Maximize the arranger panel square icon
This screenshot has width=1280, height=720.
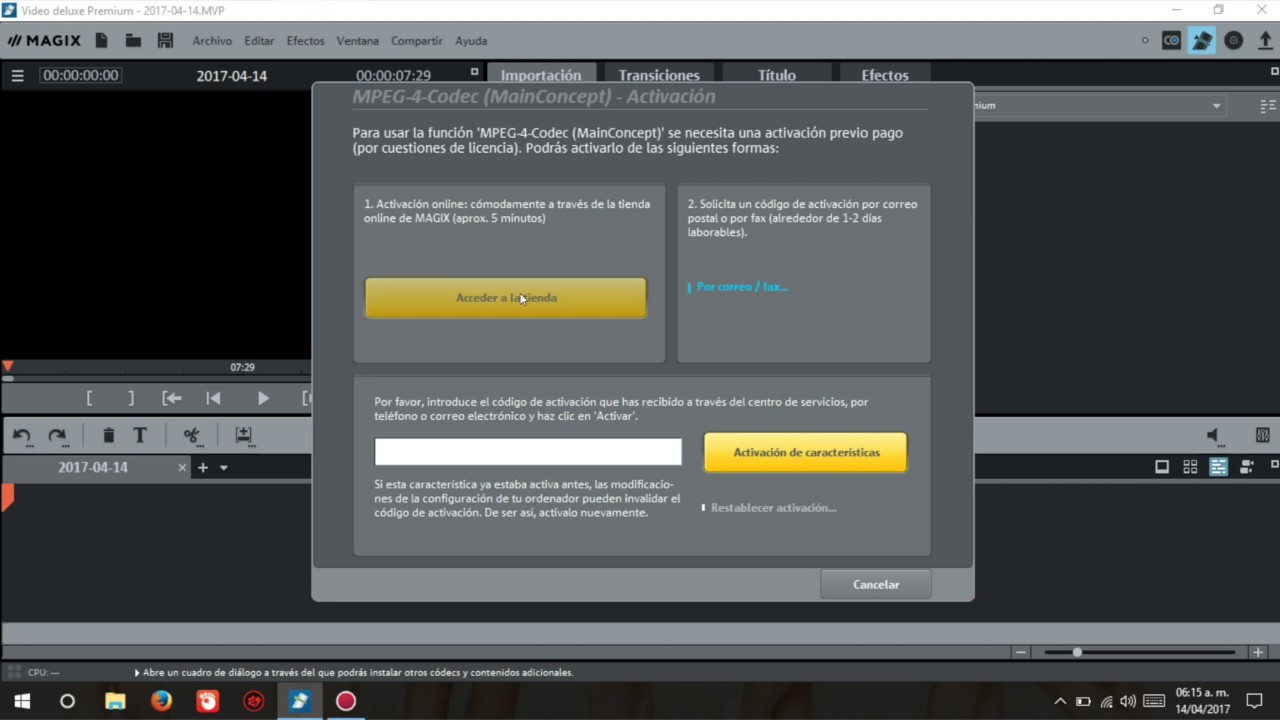click(1274, 465)
